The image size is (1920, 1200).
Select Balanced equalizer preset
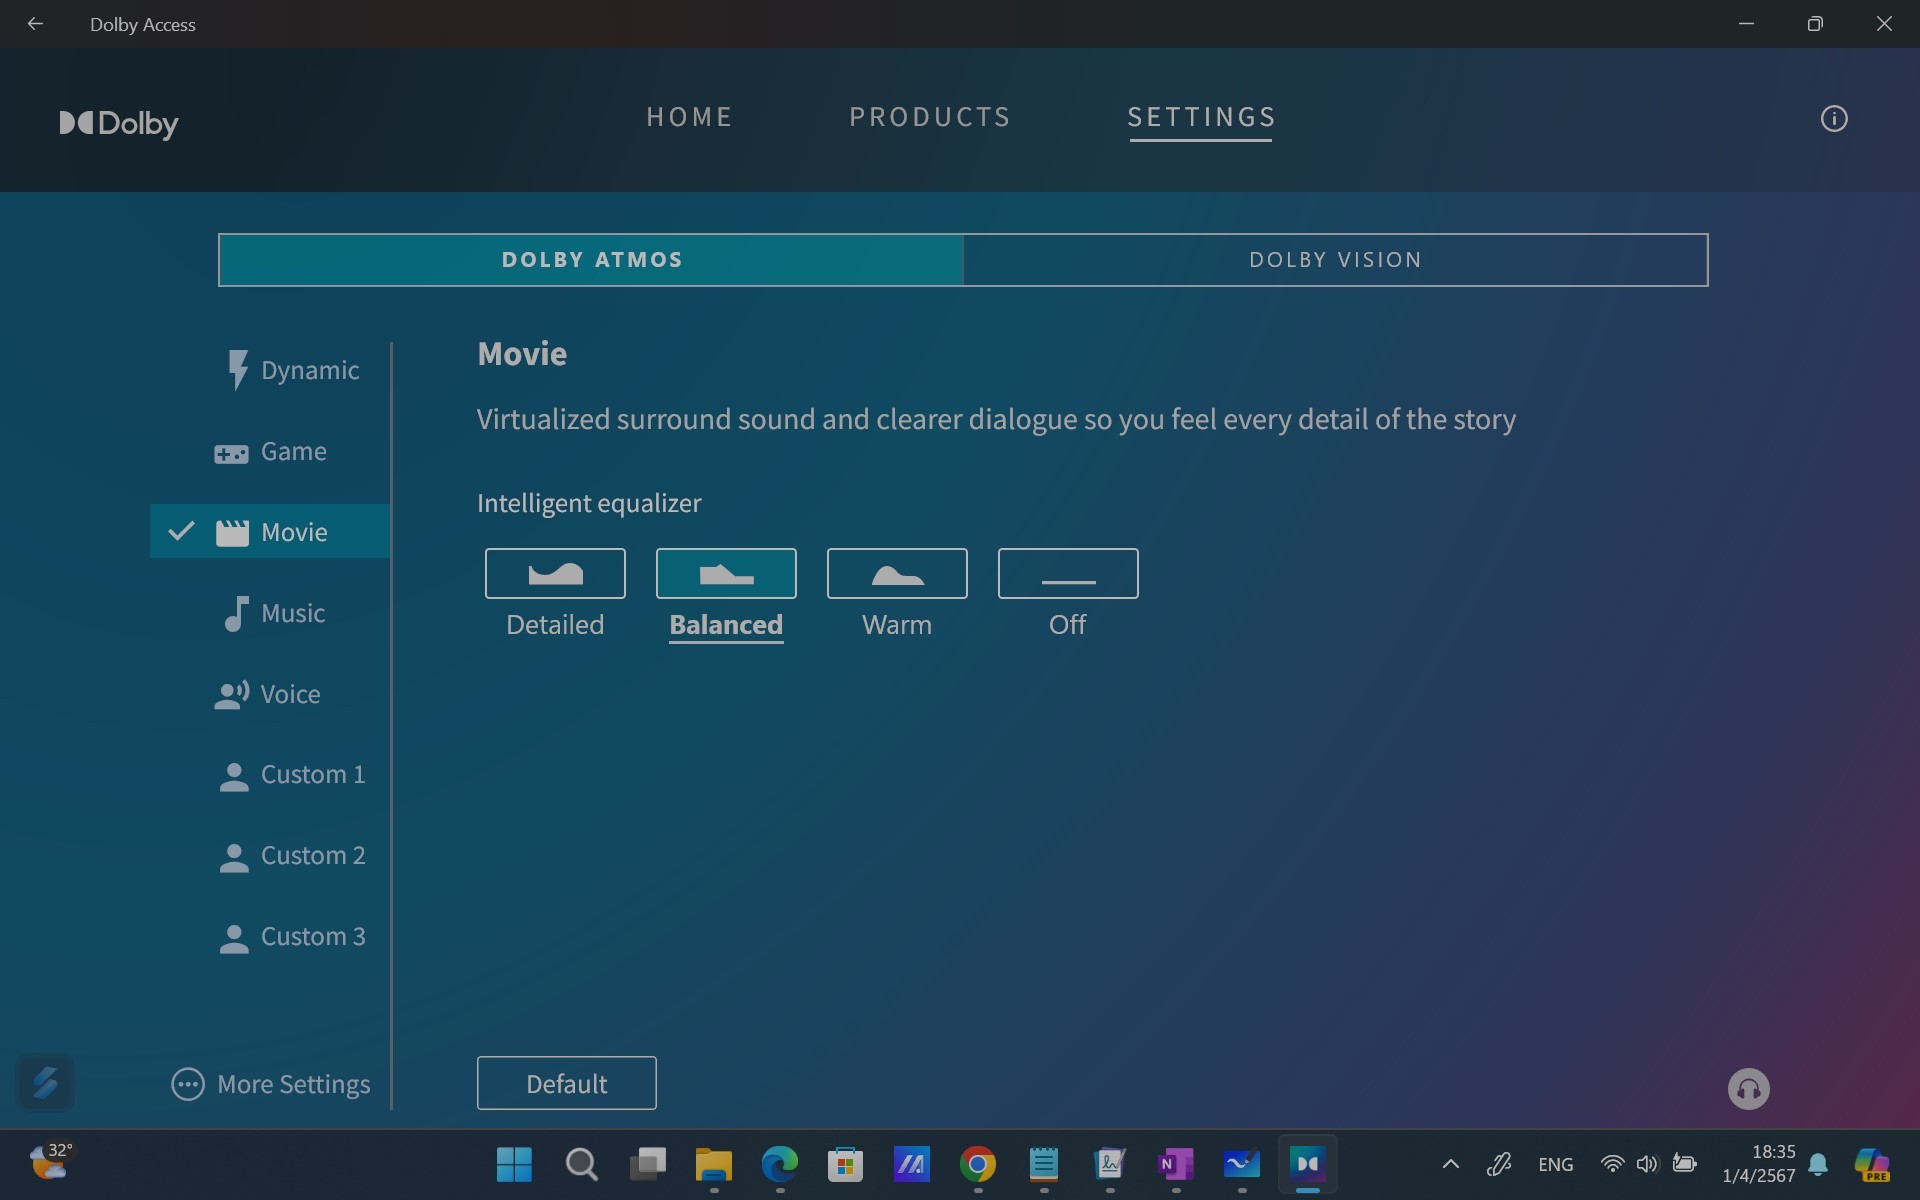click(x=726, y=574)
